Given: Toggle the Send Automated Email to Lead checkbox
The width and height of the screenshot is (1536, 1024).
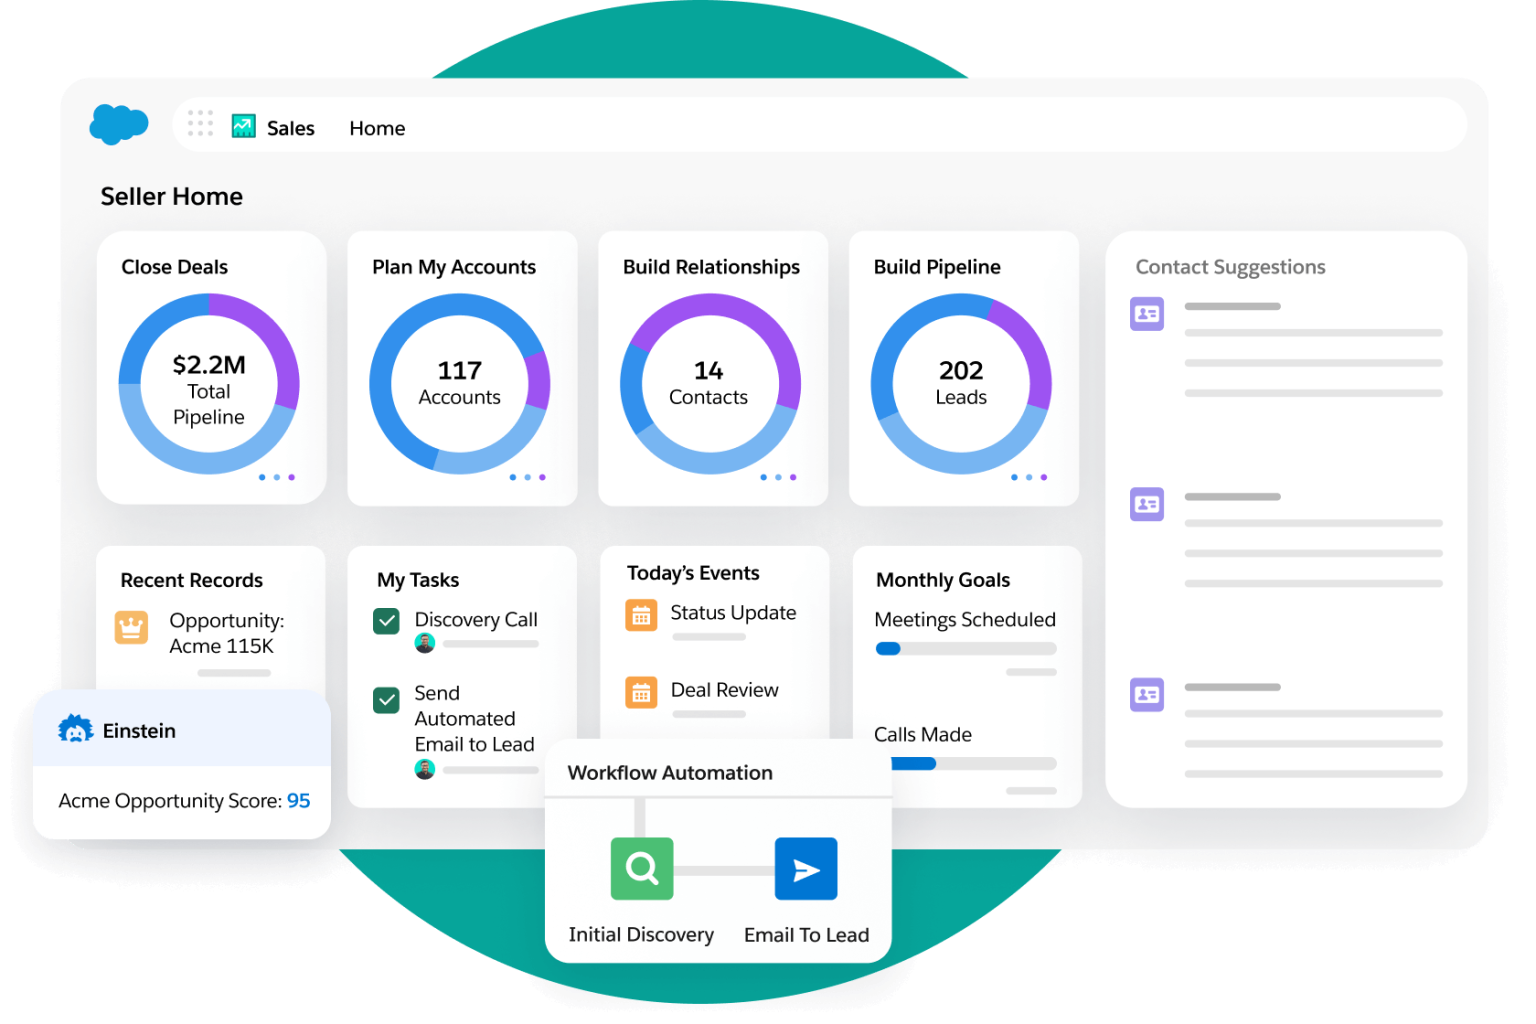Looking at the screenshot, I should (x=386, y=700).
